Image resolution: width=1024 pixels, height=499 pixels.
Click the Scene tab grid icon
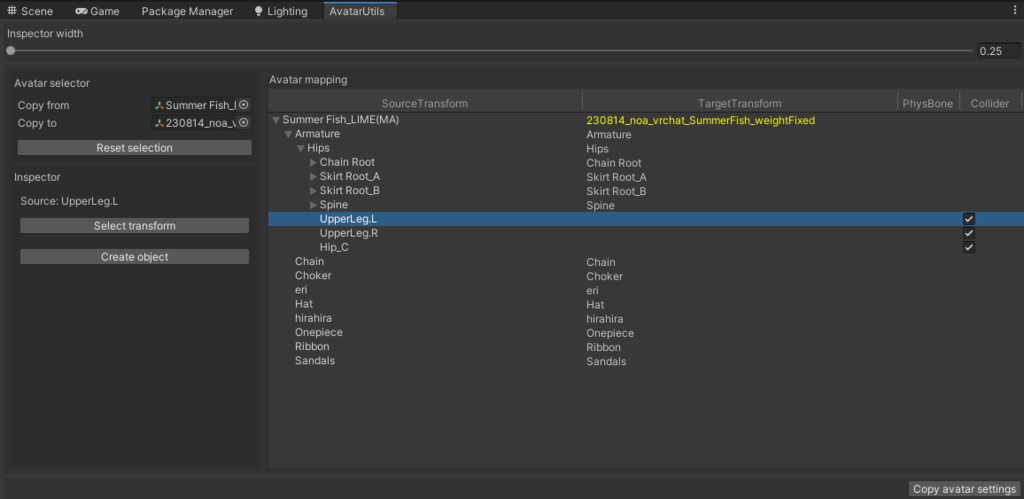click(x=13, y=11)
